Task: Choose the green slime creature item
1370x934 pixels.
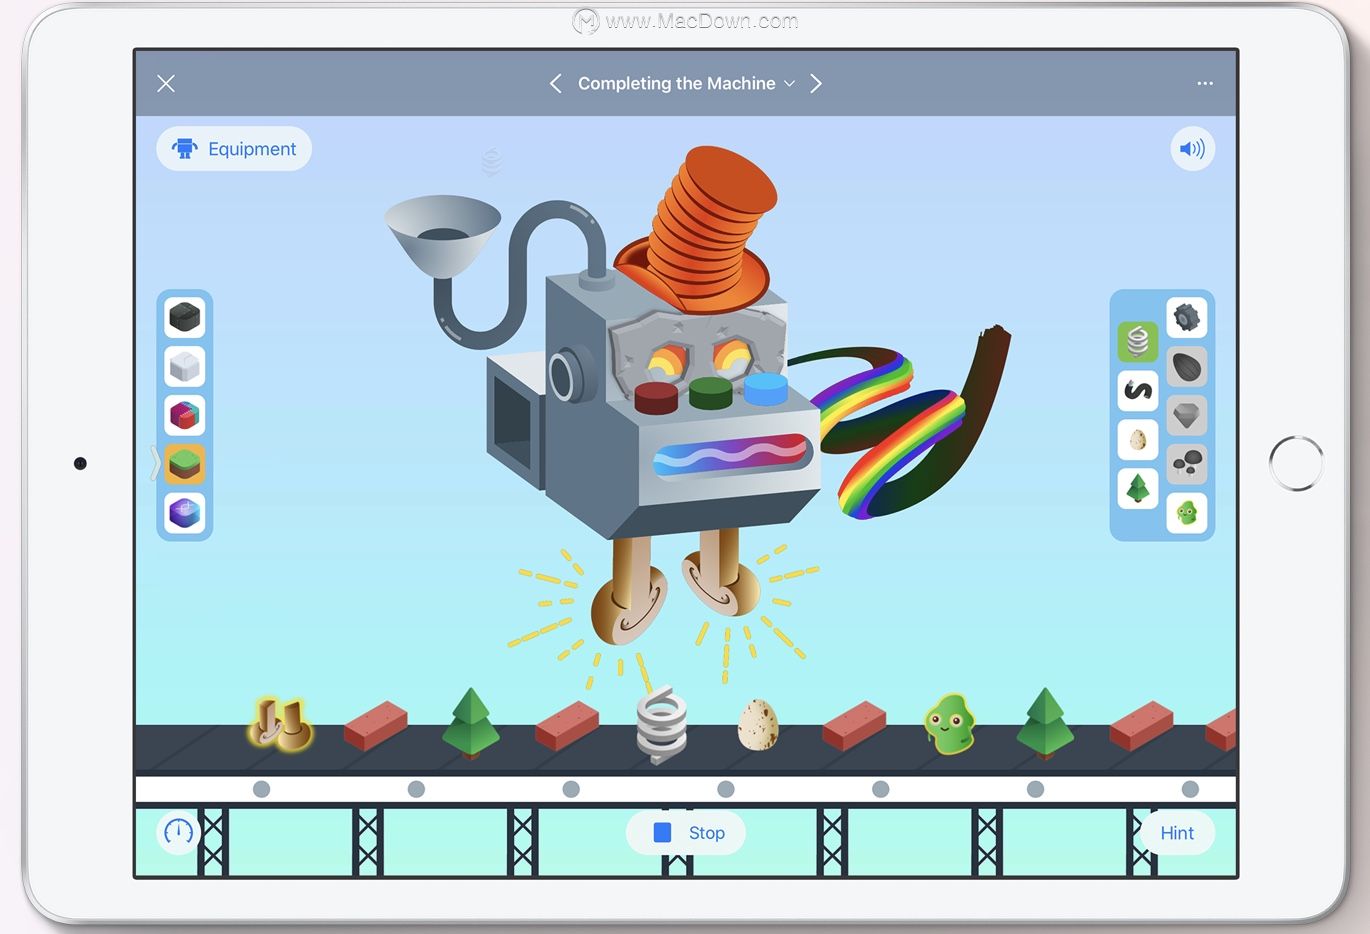Action: pyautogui.click(x=1187, y=513)
